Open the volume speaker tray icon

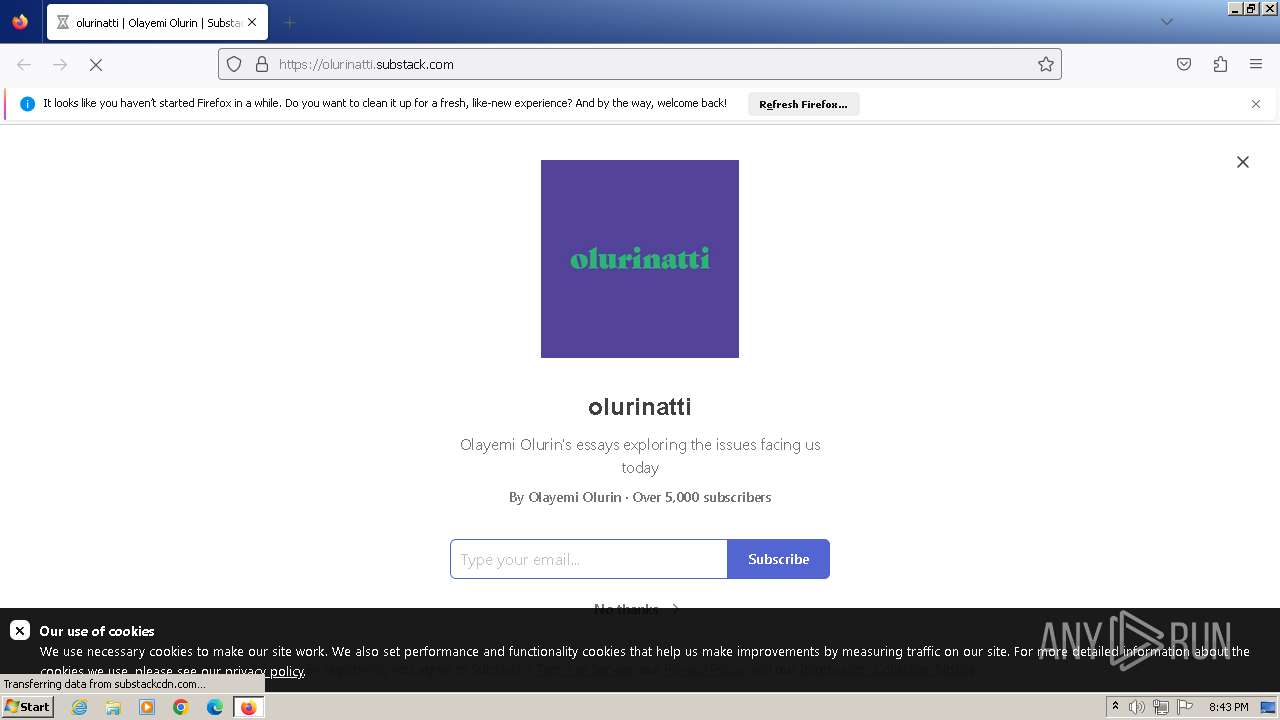pyautogui.click(x=1137, y=707)
